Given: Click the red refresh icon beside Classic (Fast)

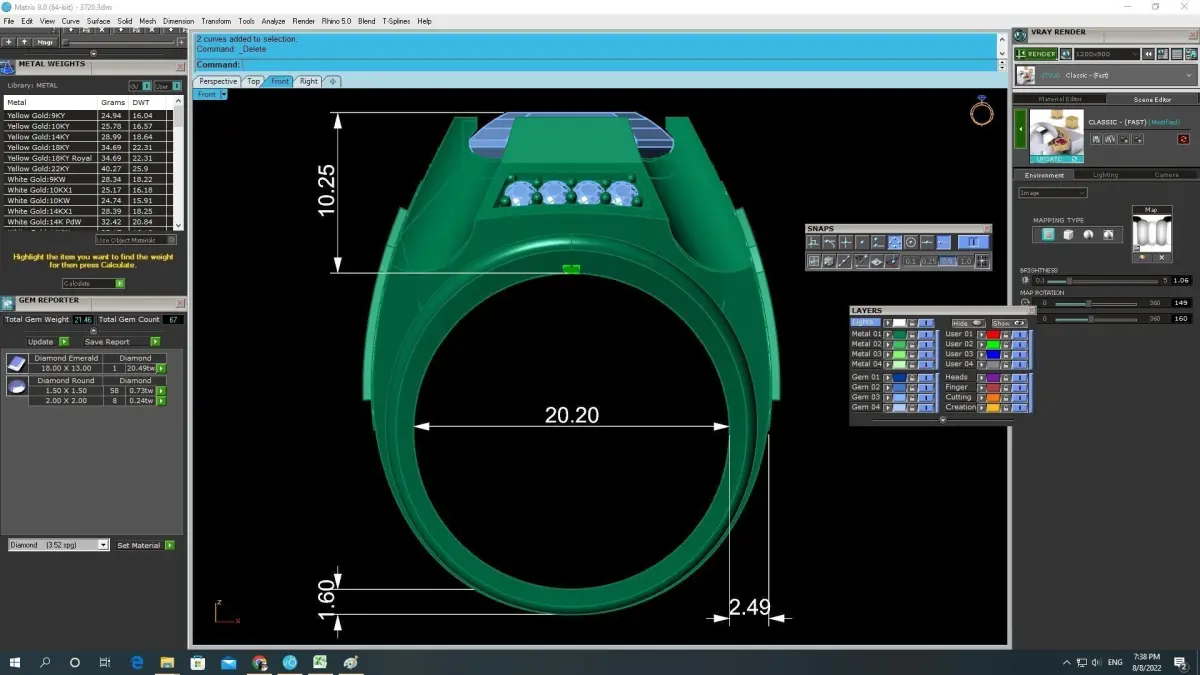Looking at the screenshot, I should [1183, 139].
